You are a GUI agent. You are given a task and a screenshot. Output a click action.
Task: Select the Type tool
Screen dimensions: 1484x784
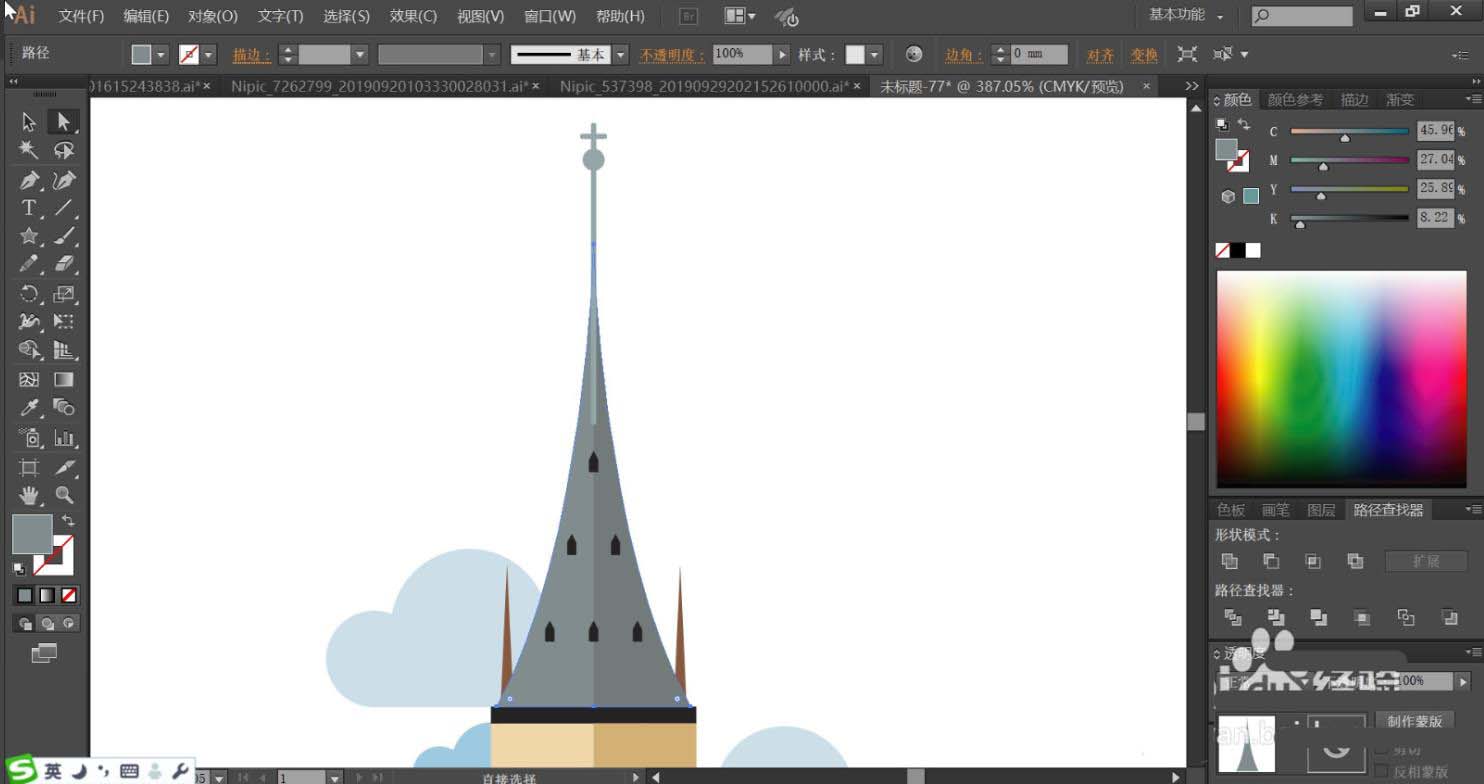(29, 208)
